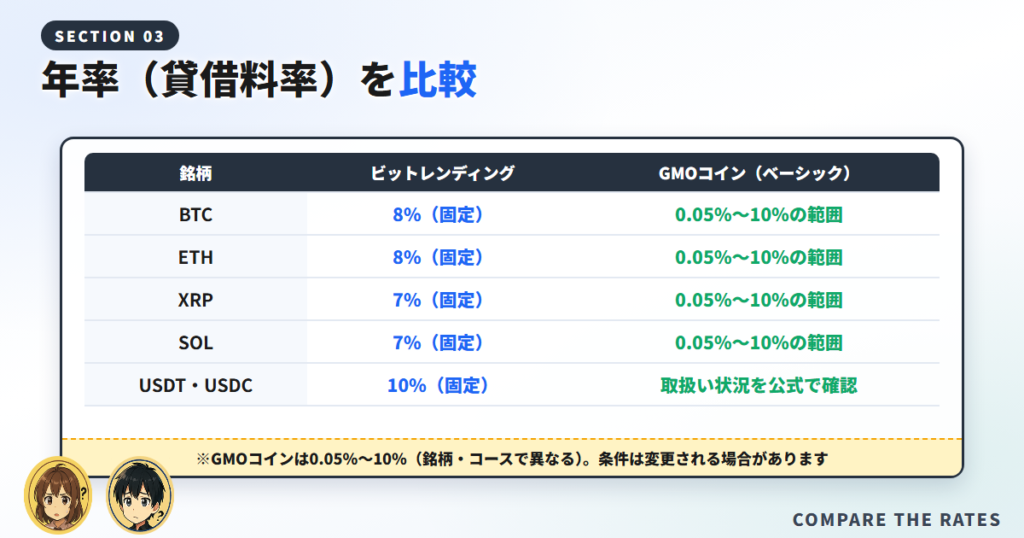Select the USDT・USDC row label

pos(195,385)
